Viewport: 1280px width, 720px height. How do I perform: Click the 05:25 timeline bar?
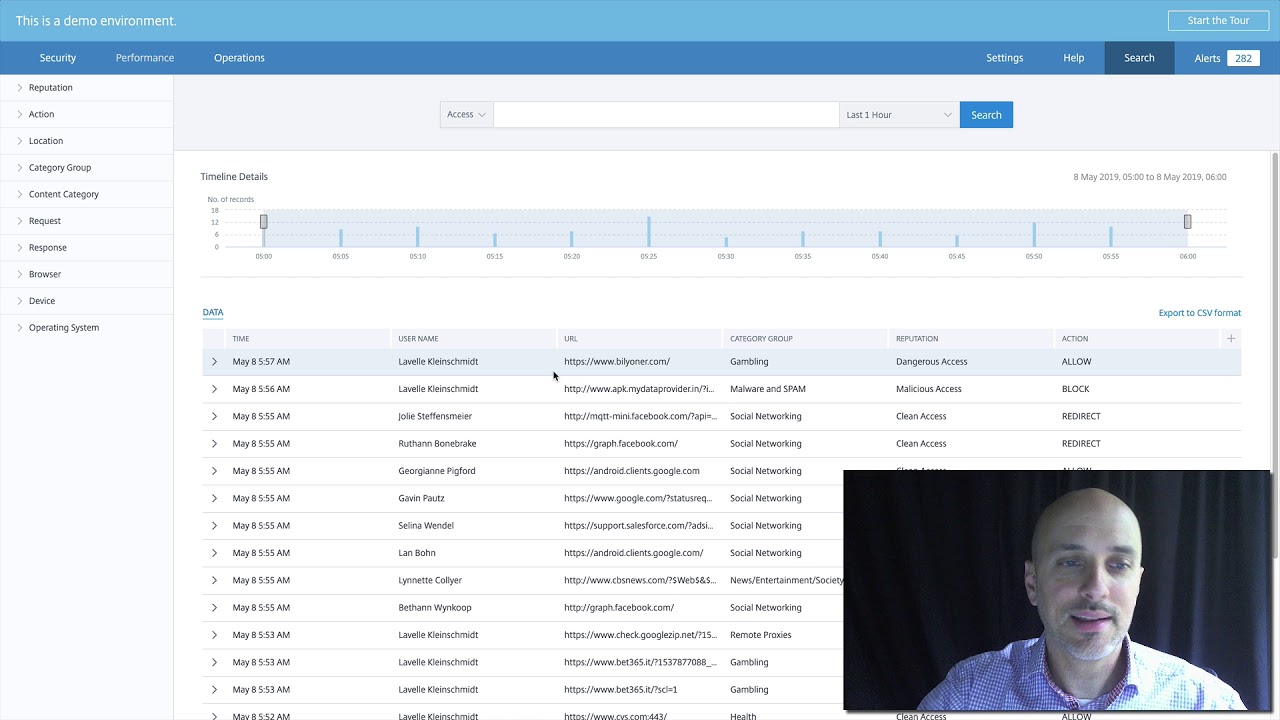point(649,231)
